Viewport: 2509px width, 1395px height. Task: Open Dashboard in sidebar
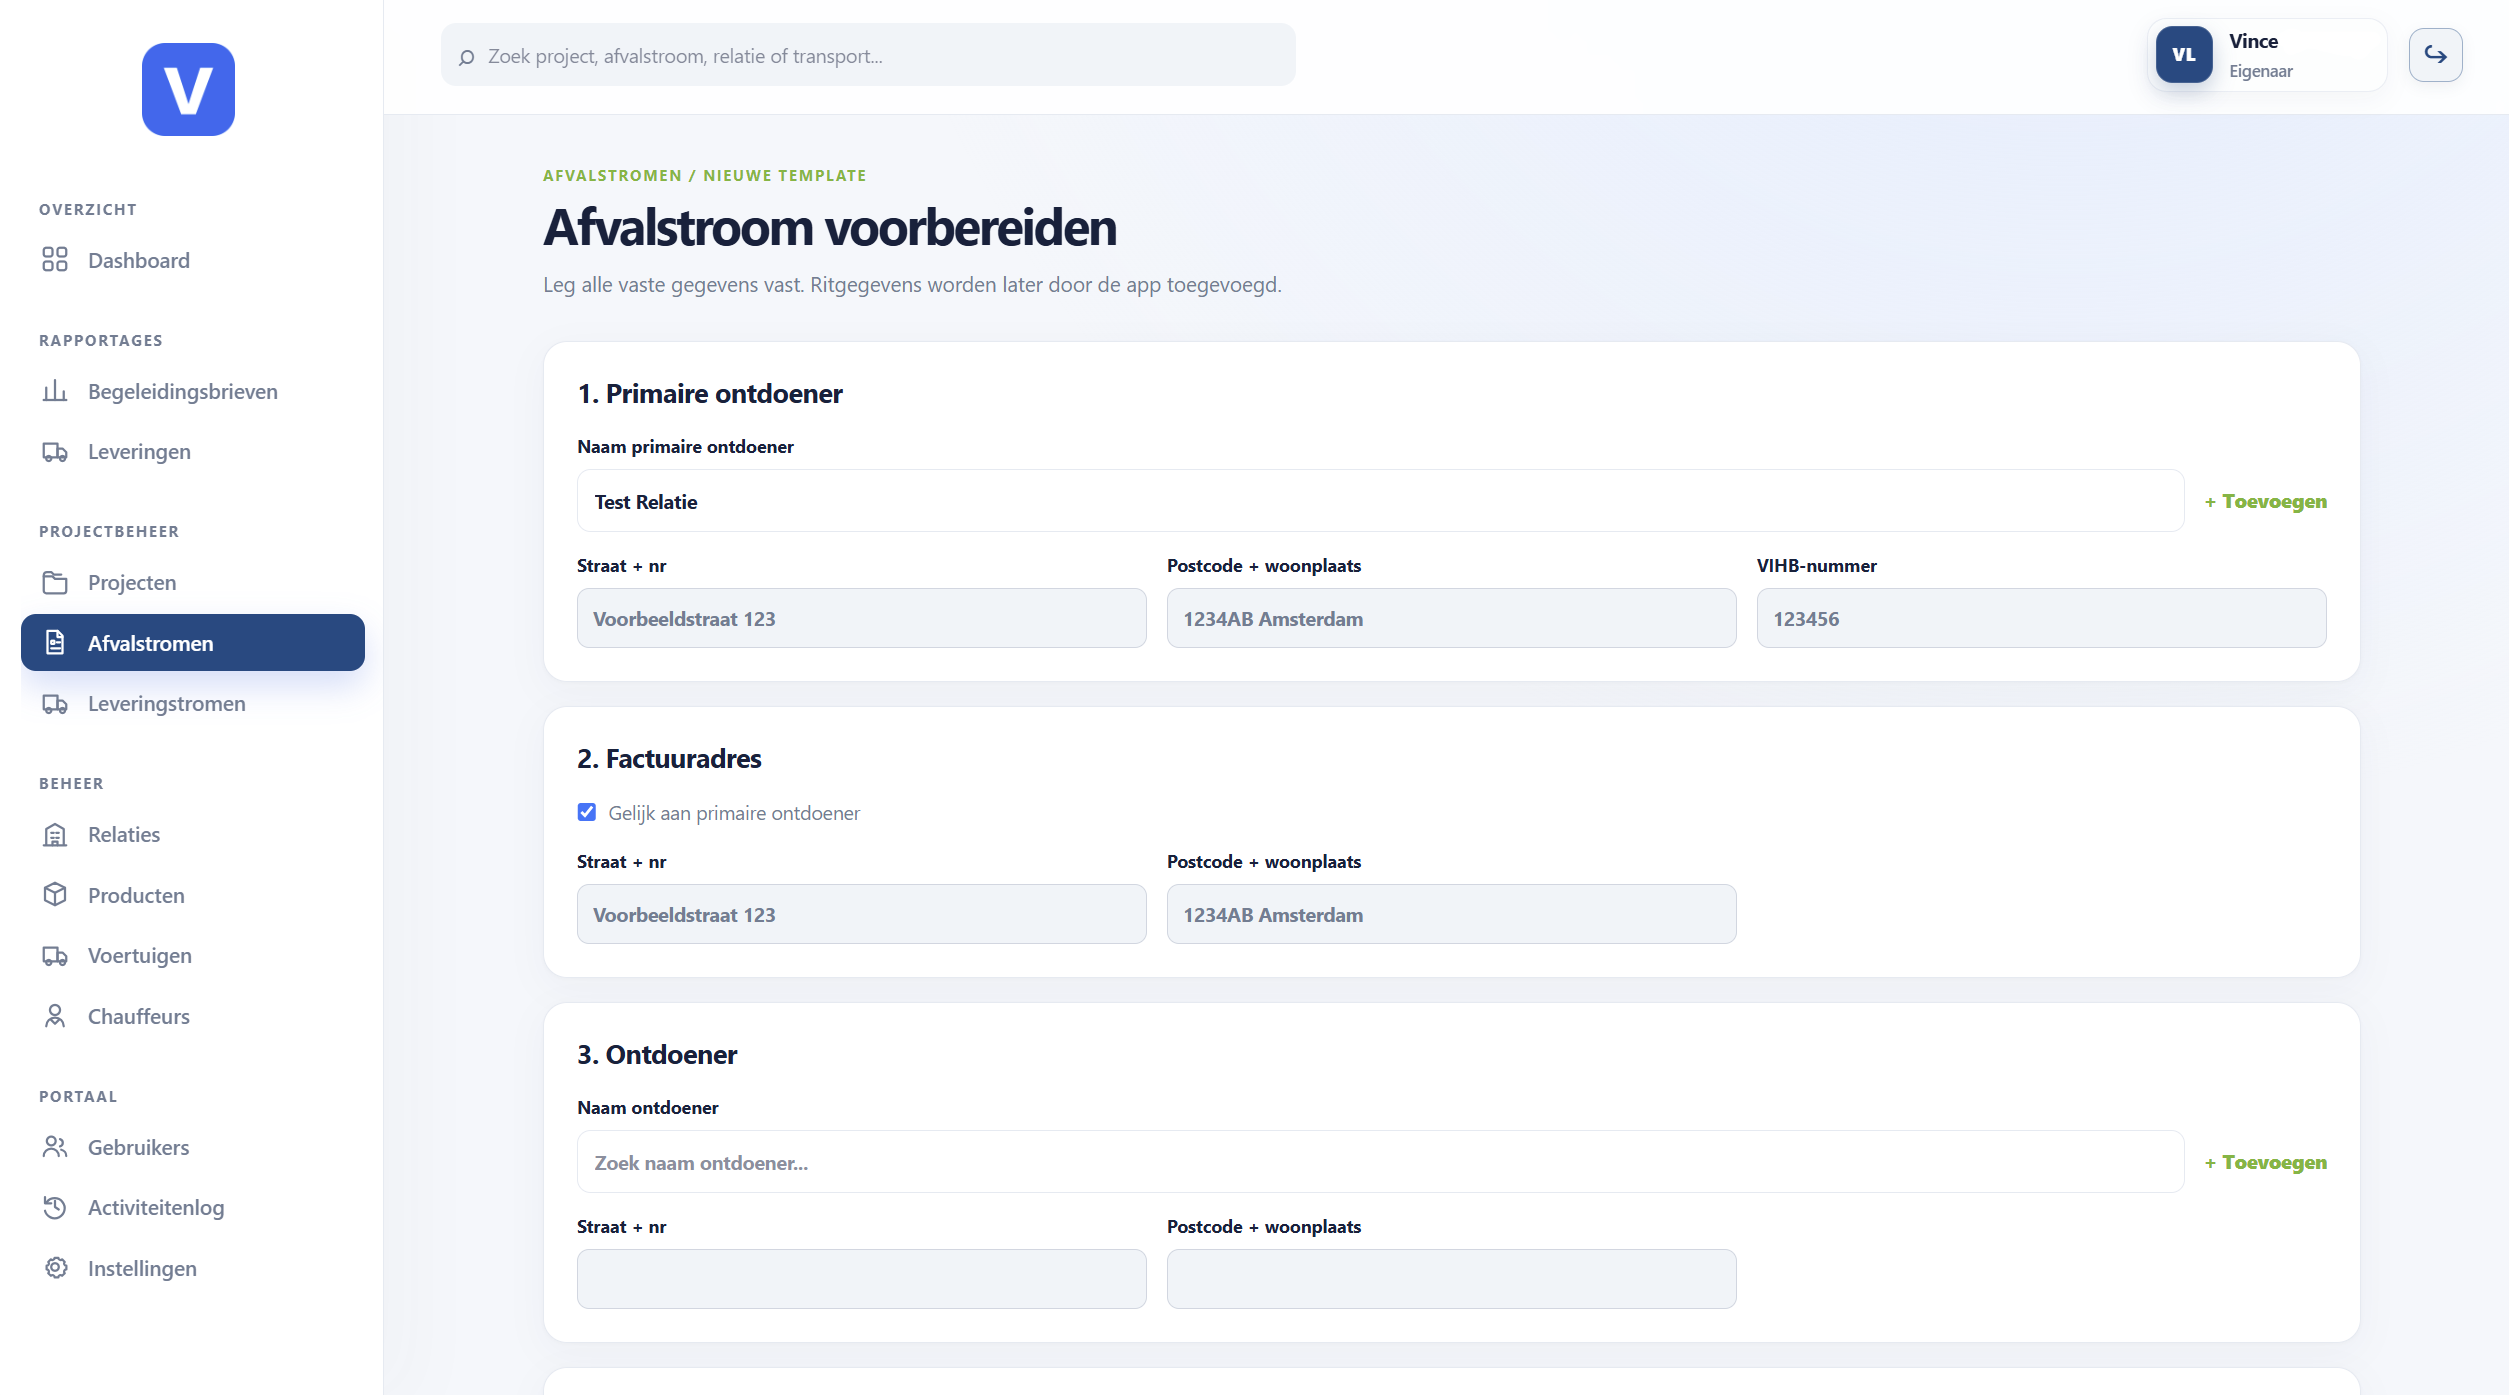[193, 260]
